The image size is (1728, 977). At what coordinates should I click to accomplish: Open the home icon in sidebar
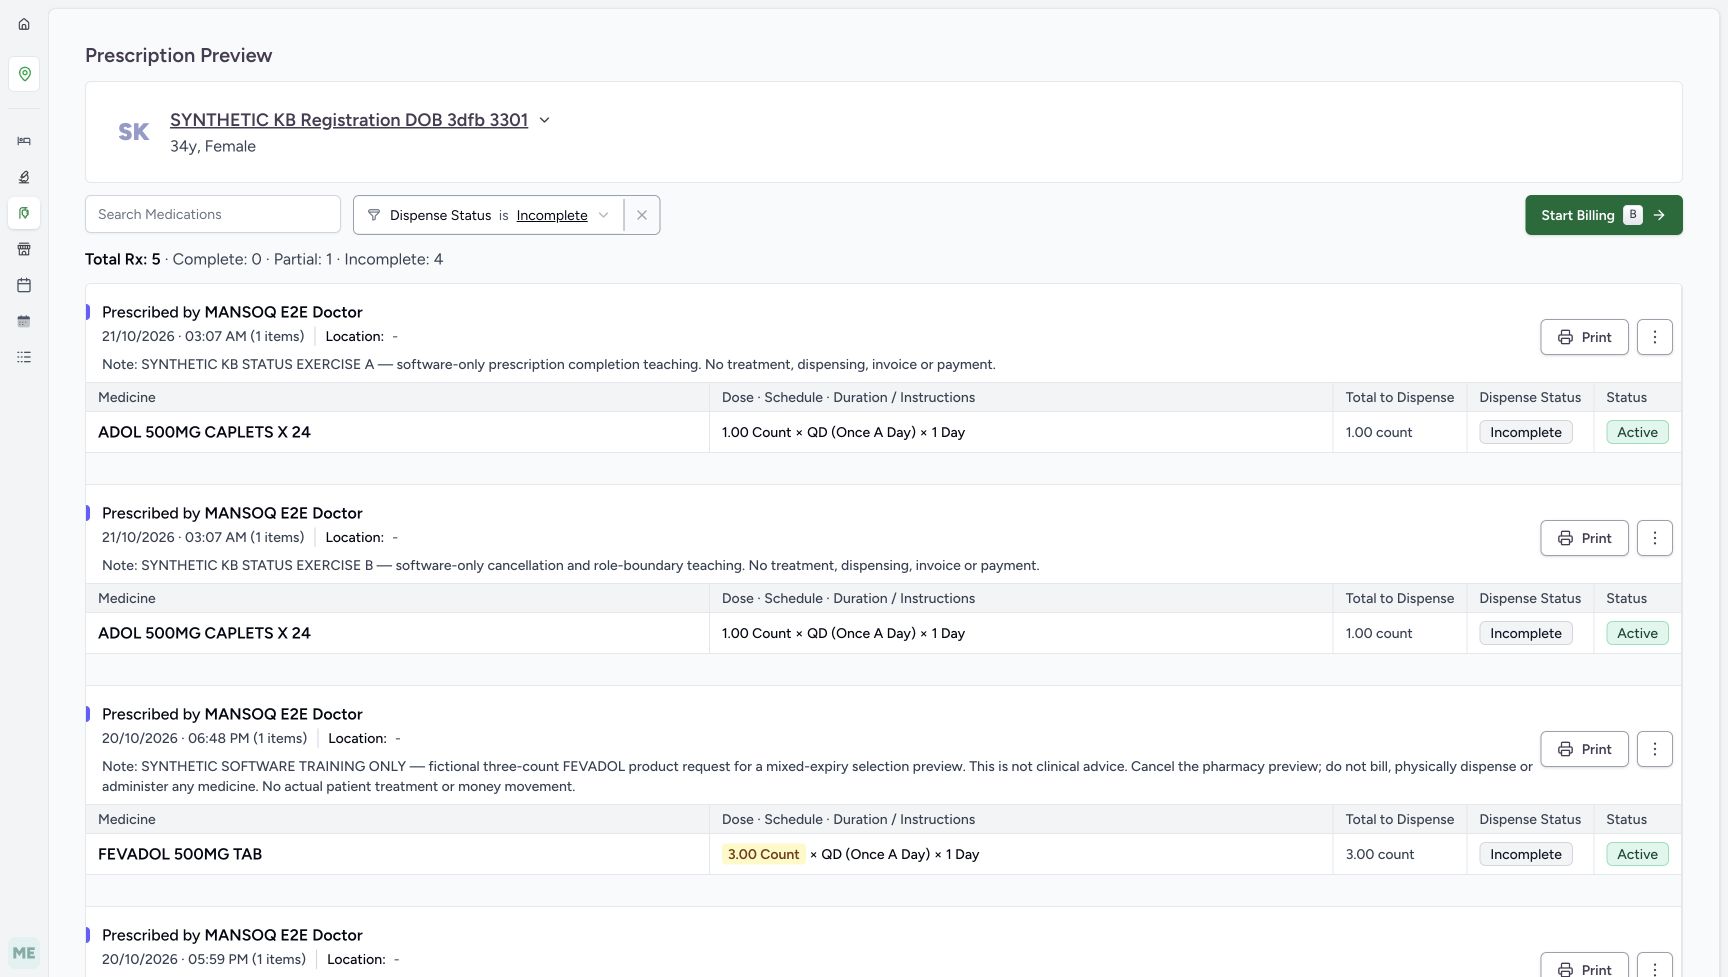point(24,24)
